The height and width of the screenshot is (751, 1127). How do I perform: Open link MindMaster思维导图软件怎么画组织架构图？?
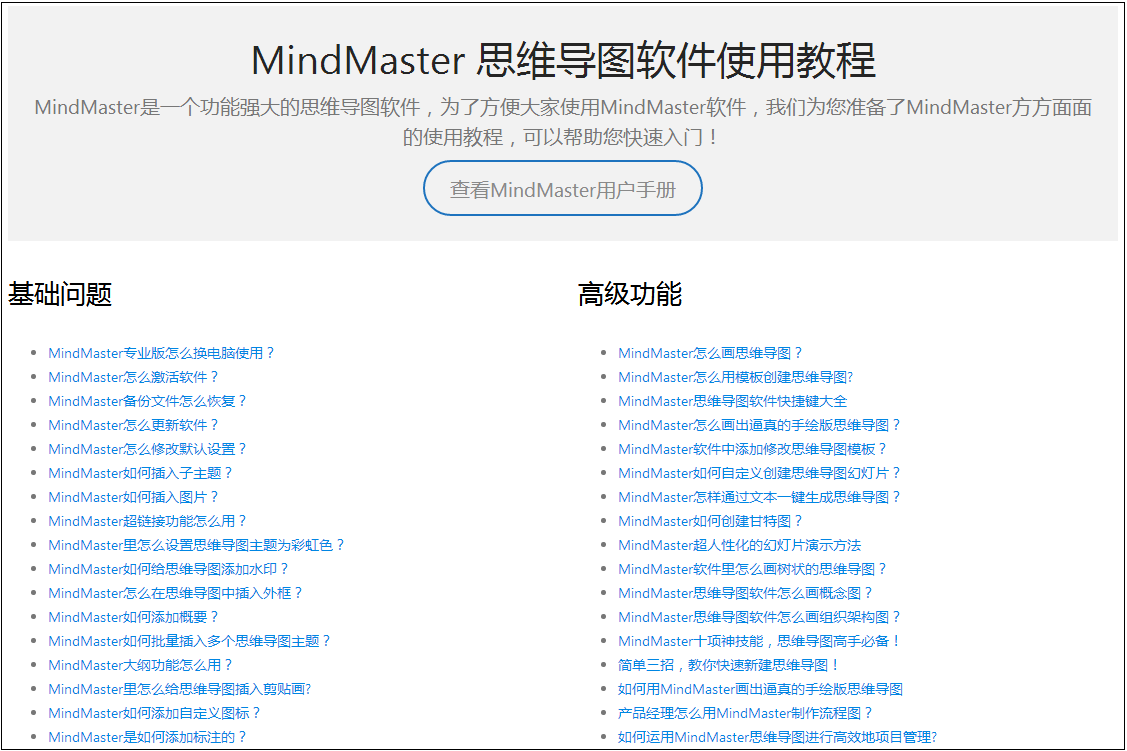click(x=760, y=617)
